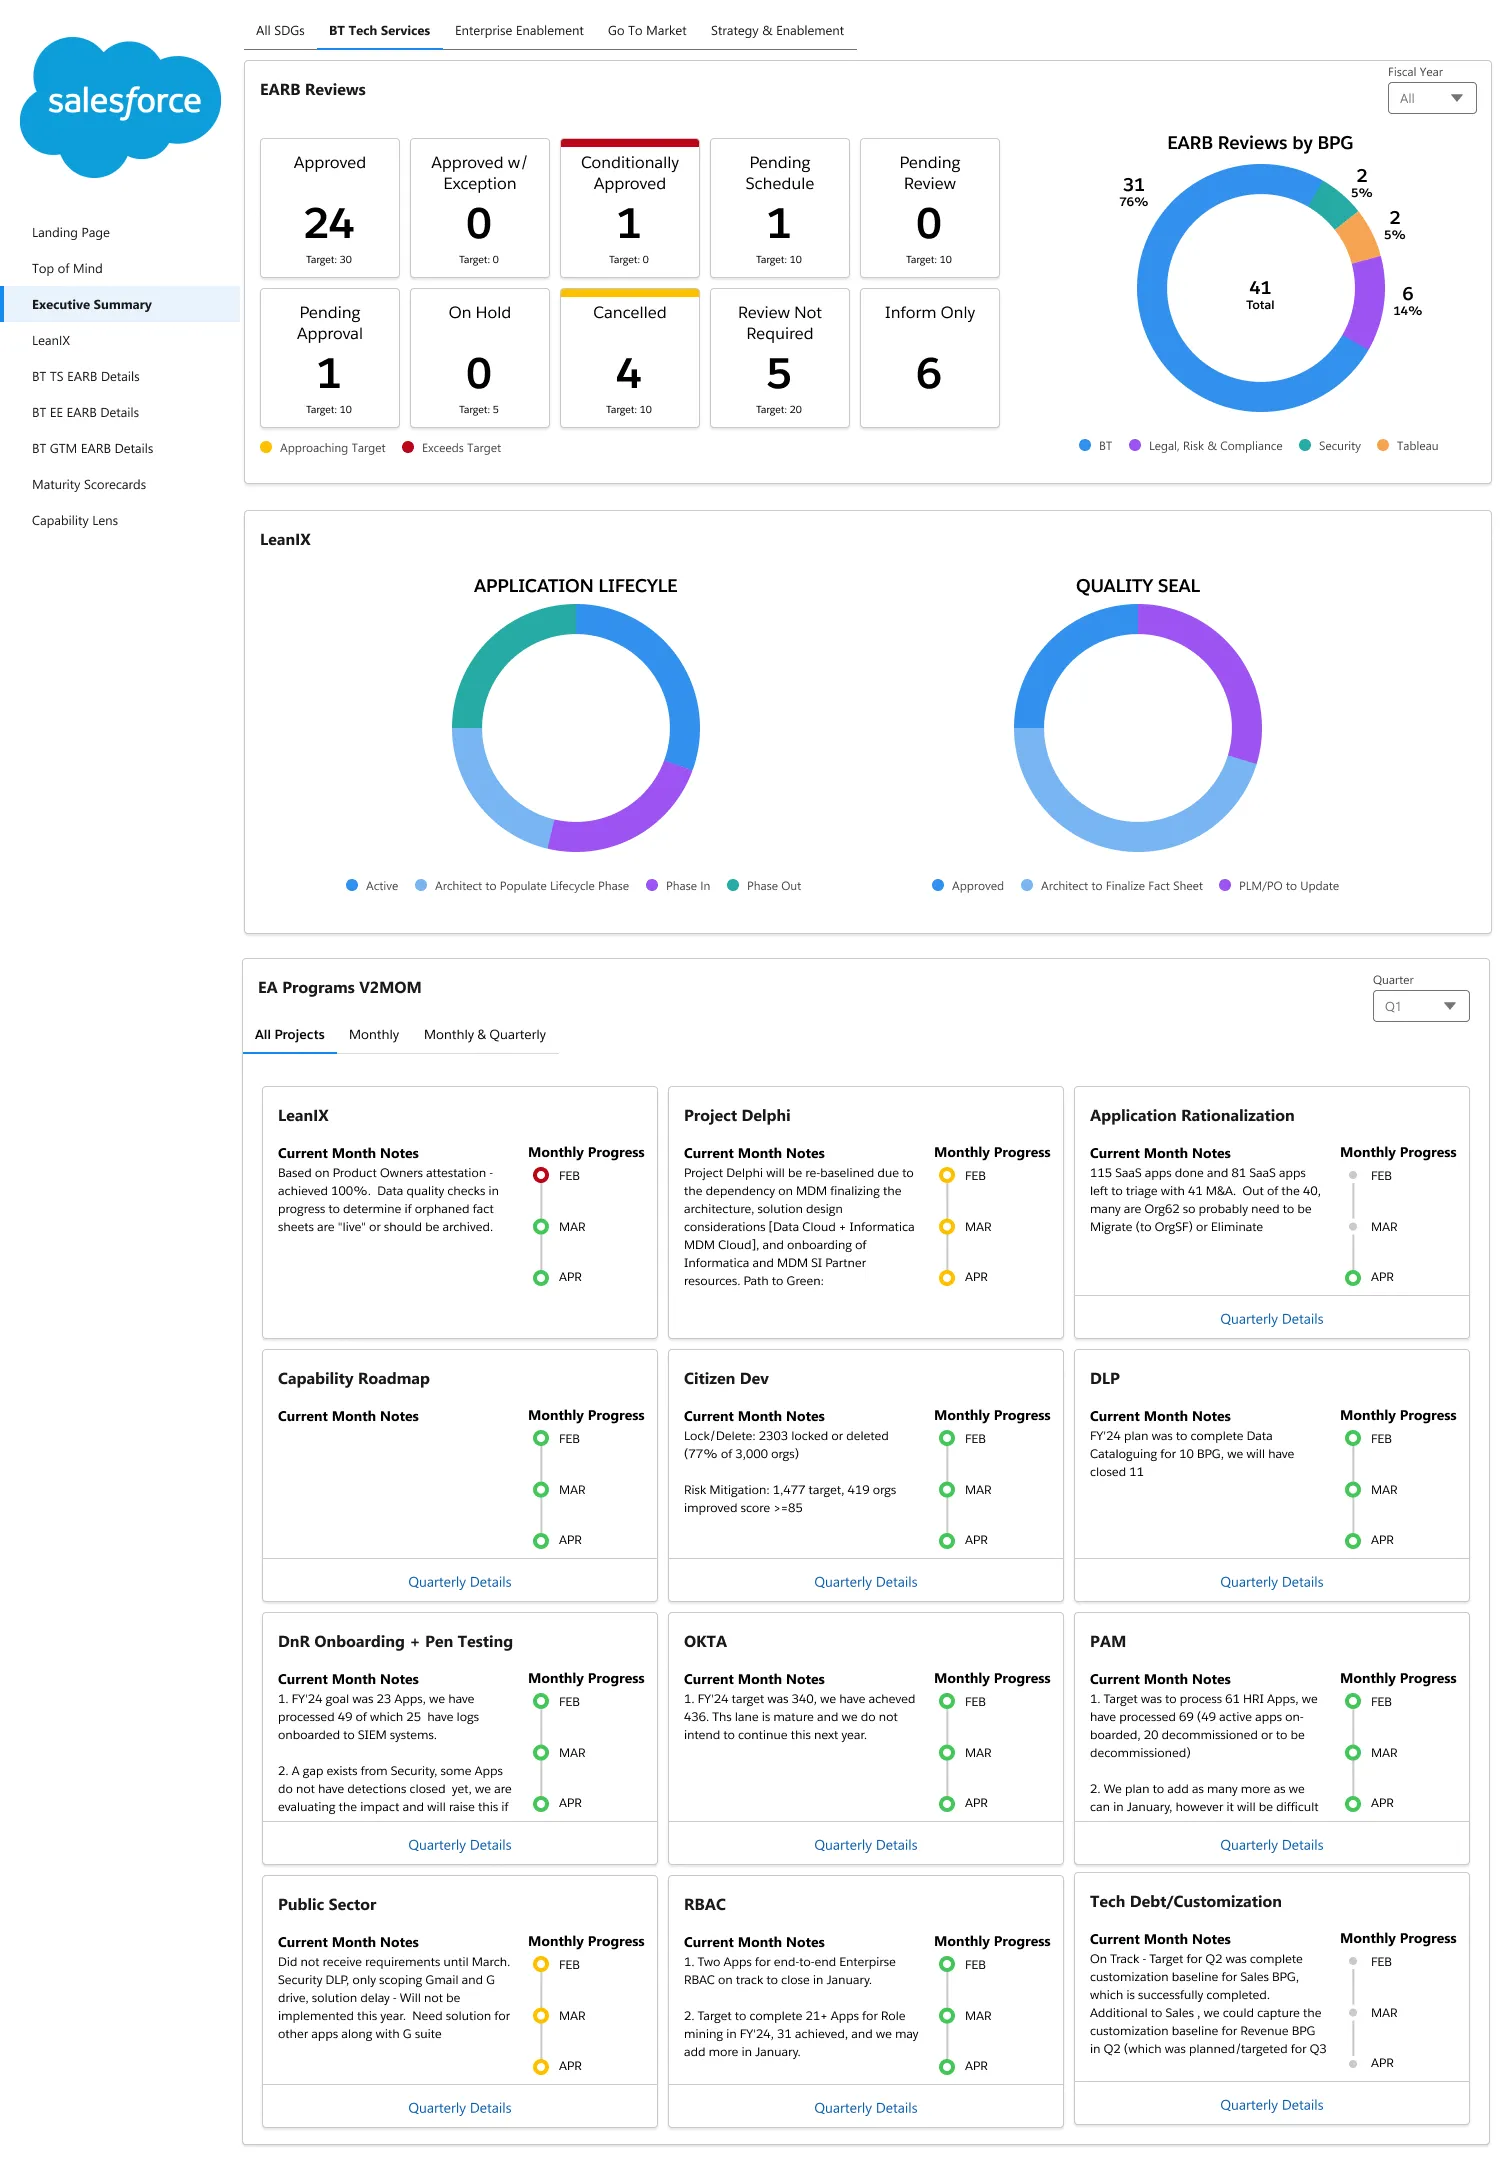Click LeanIX card MAR progress marker
The height and width of the screenshot is (2171, 1511).
[541, 1227]
